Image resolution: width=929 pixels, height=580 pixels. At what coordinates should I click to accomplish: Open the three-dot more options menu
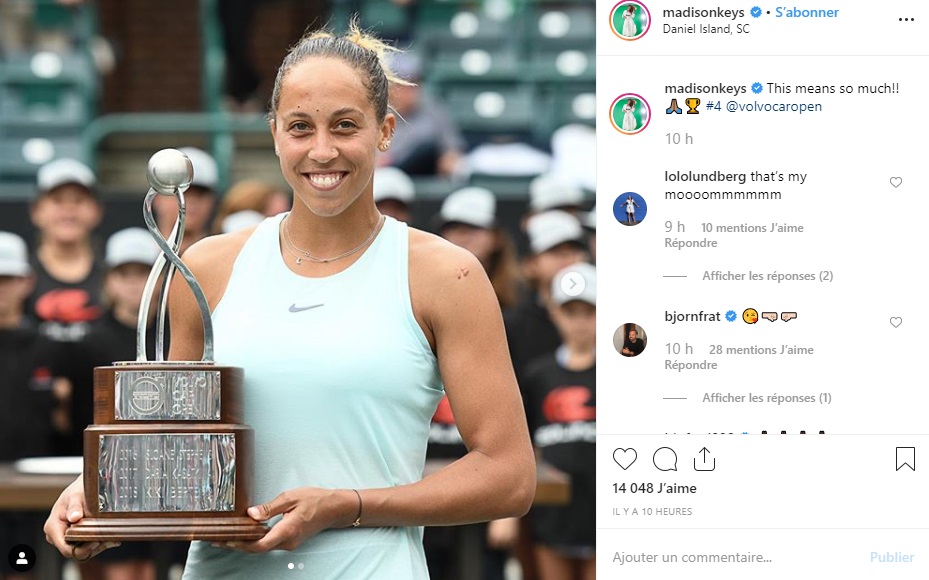coord(906,20)
